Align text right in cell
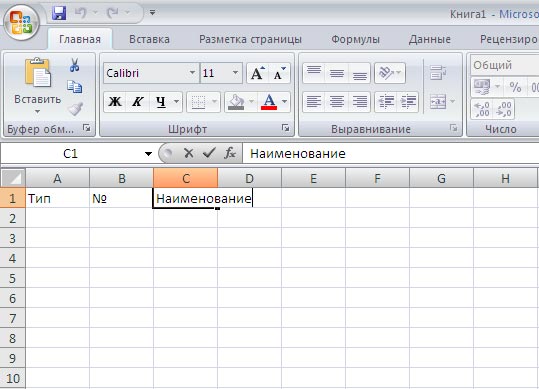This screenshot has width=539, height=389. pyautogui.click(x=359, y=101)
